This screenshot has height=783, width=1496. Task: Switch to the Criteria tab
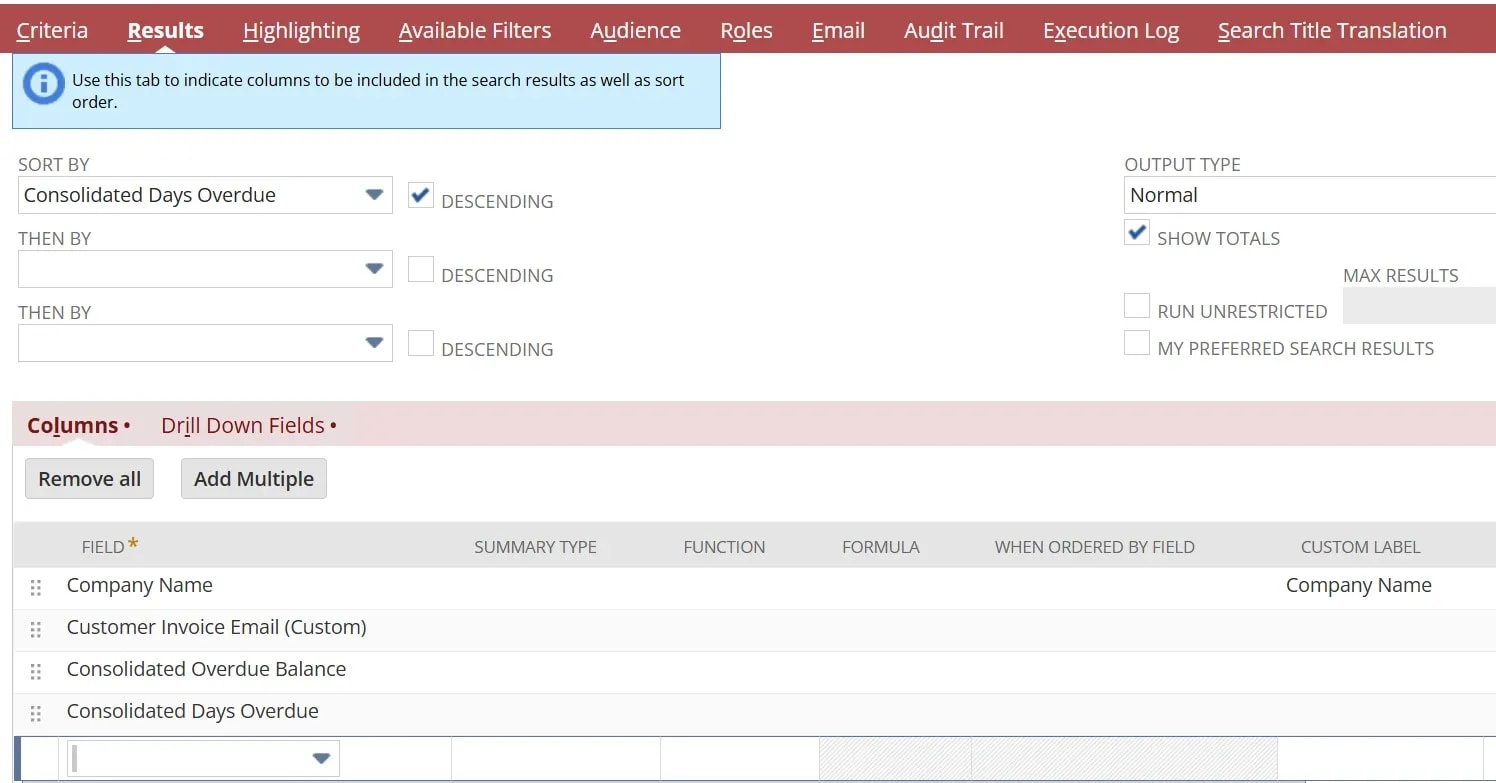pos(52,30)
